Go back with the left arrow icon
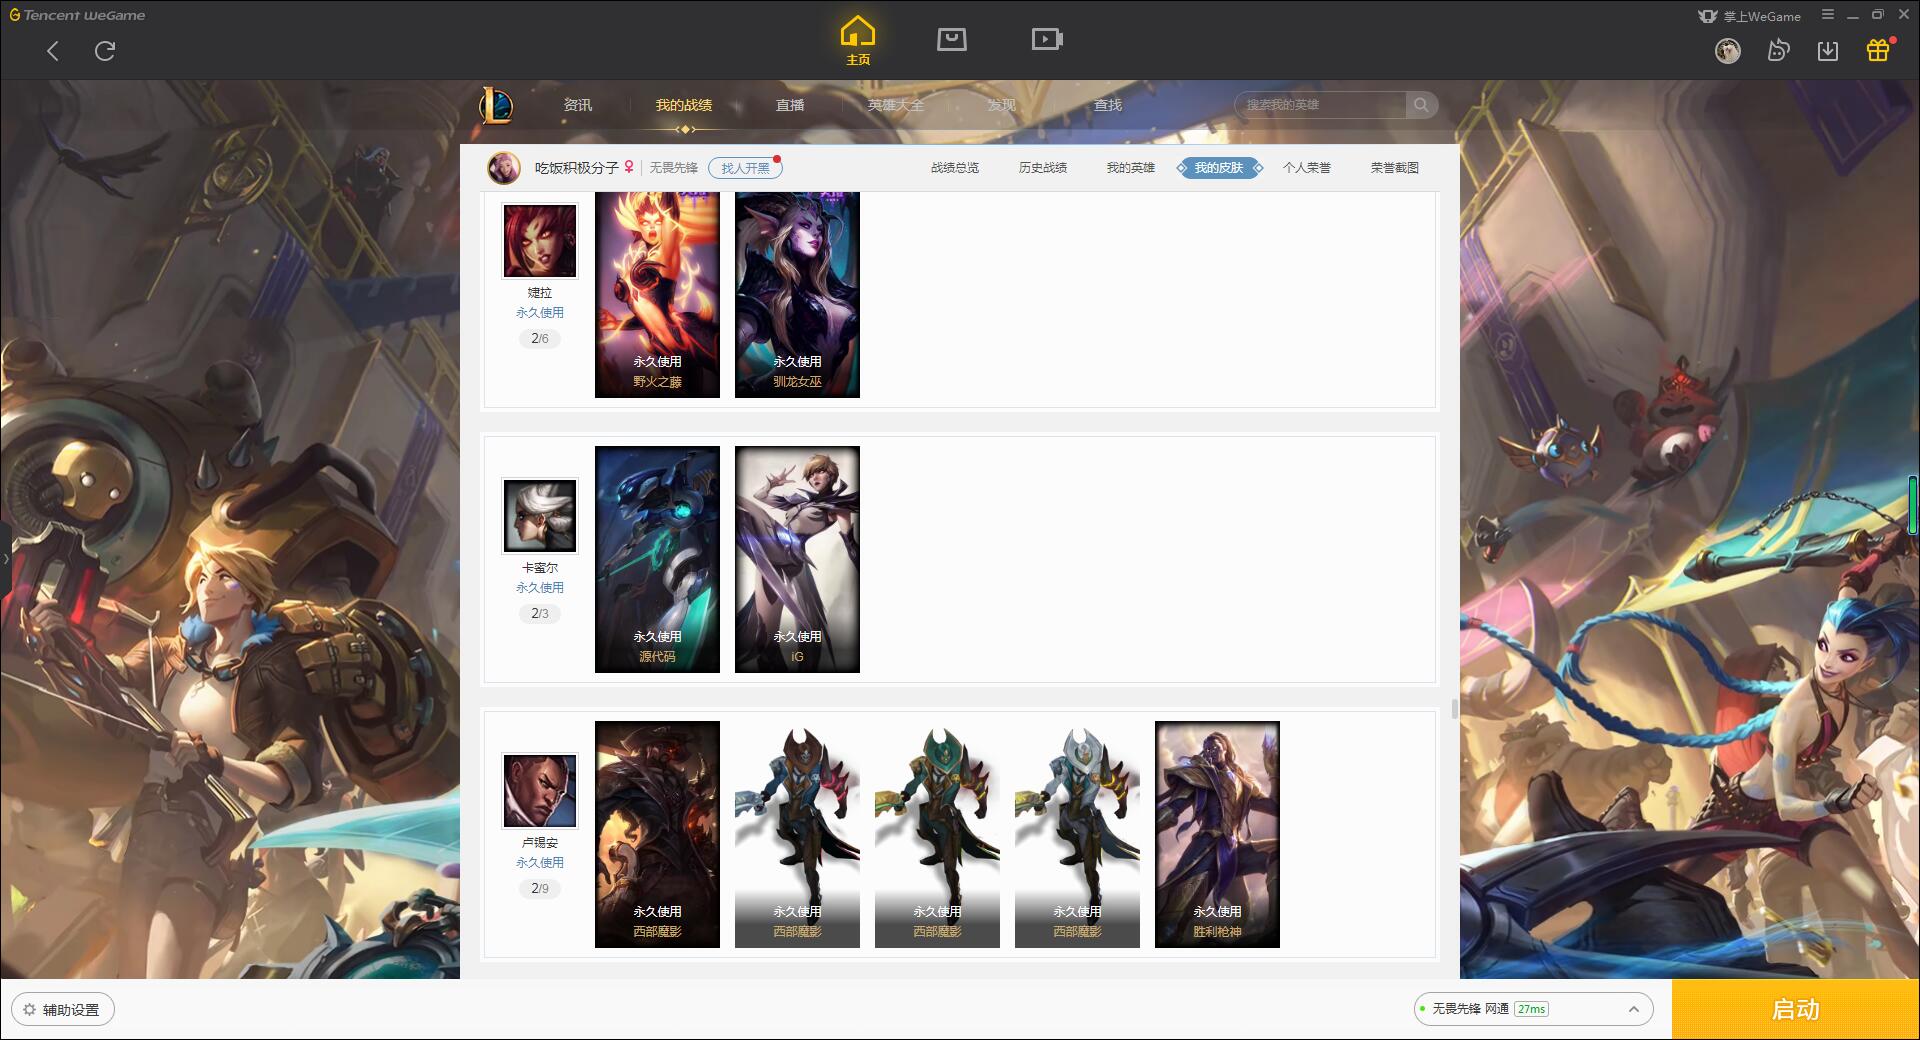The width and height of the screenshot is (1920, 1040). [x=53, y=51]
